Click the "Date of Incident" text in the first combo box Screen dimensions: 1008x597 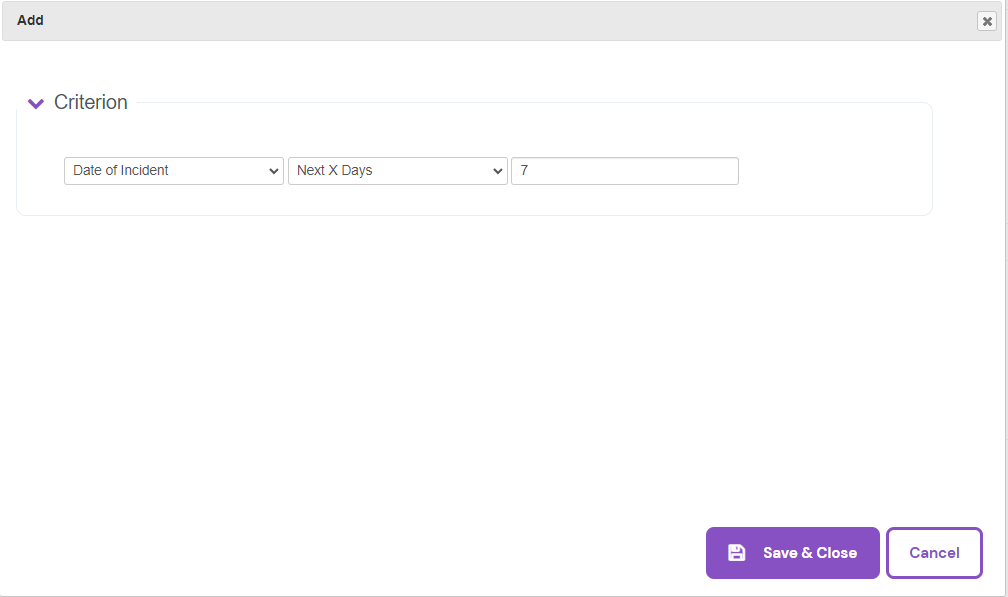tap(121, 171)
